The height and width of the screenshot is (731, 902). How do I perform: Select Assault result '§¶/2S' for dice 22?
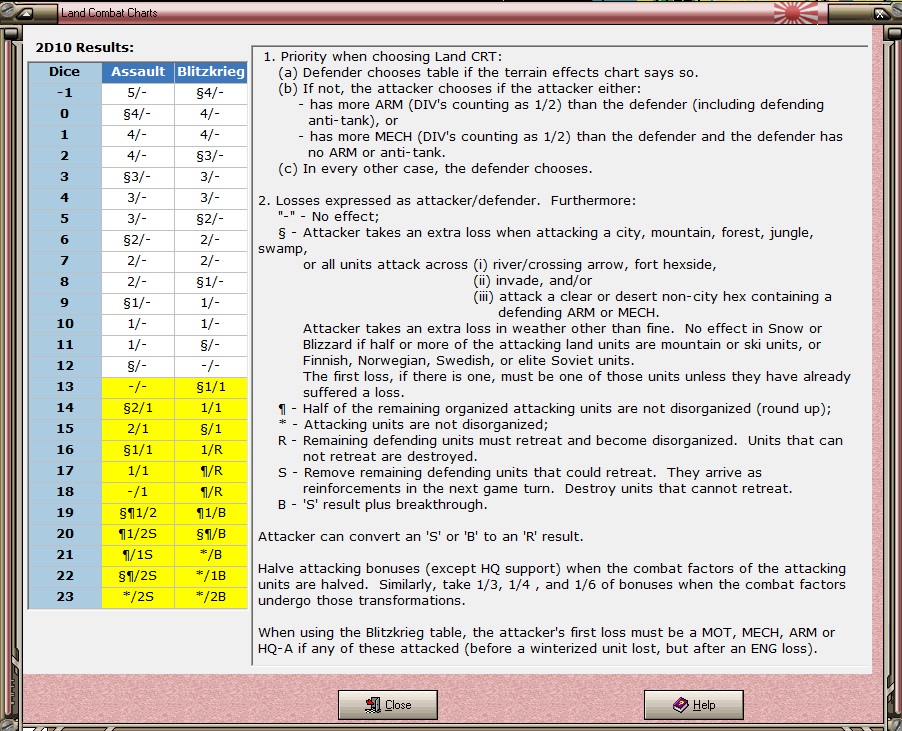[138, 576]
